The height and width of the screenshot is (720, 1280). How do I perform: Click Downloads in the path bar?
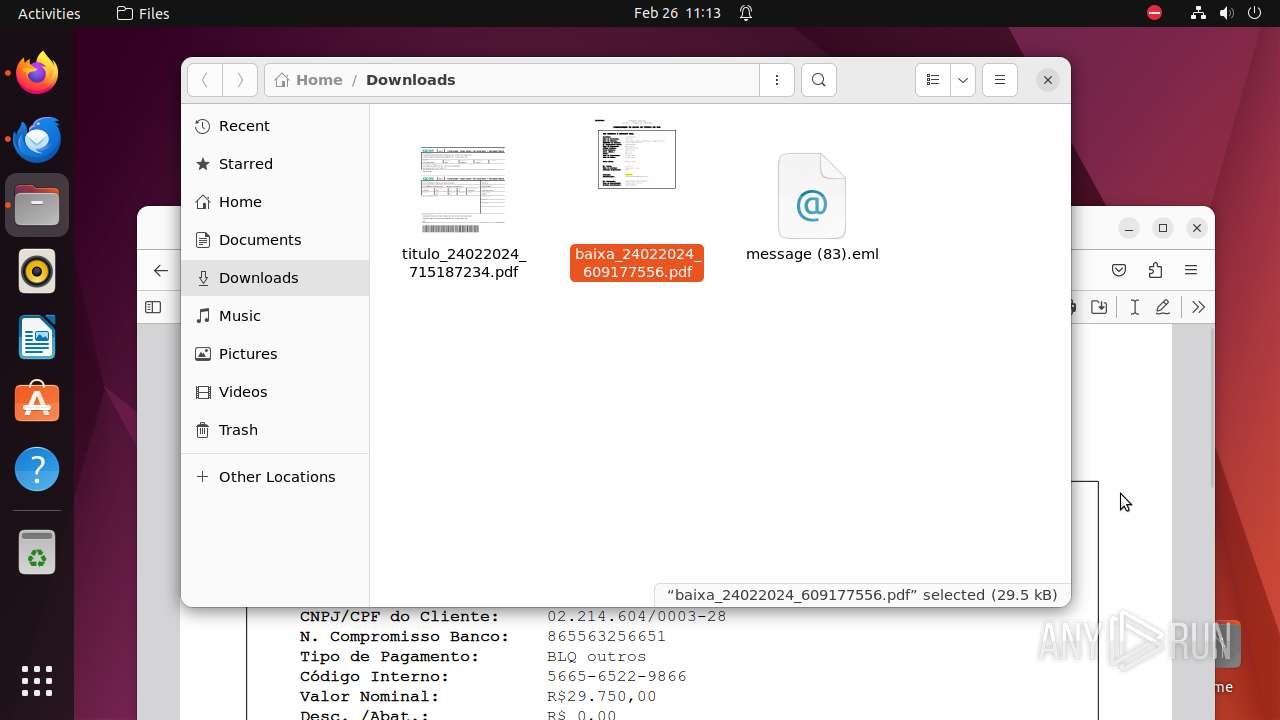[411, 80]
